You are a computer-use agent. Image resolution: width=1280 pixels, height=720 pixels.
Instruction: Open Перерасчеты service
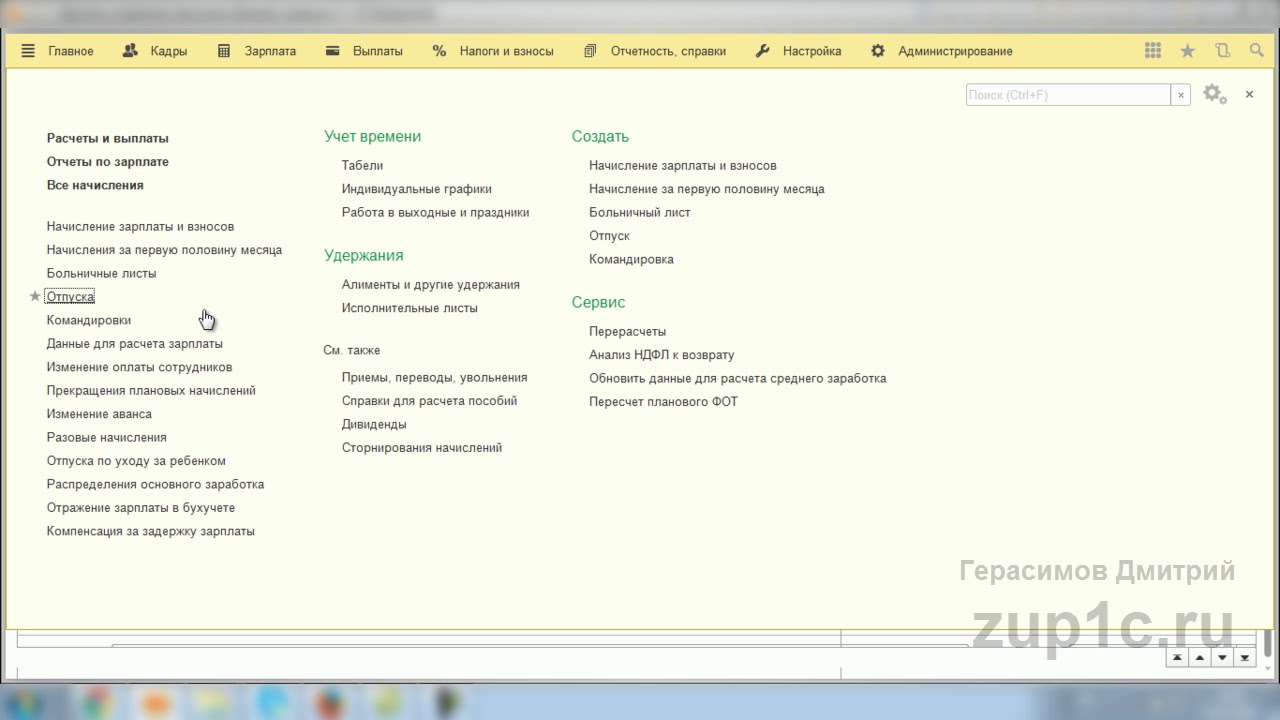tap(628, 331)
